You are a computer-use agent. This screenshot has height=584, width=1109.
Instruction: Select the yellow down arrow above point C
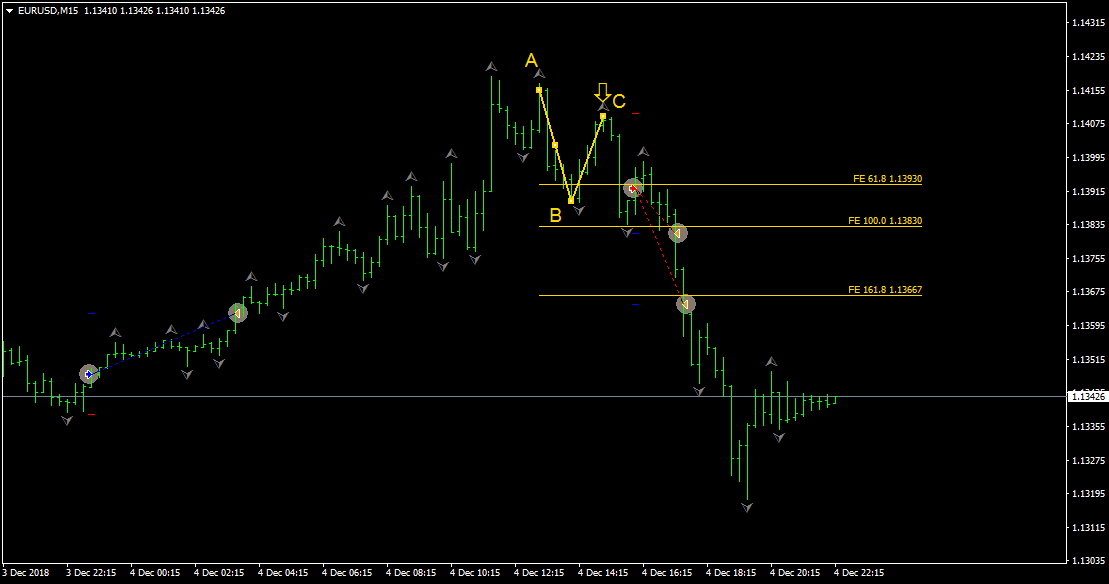(x=602, y=92)
